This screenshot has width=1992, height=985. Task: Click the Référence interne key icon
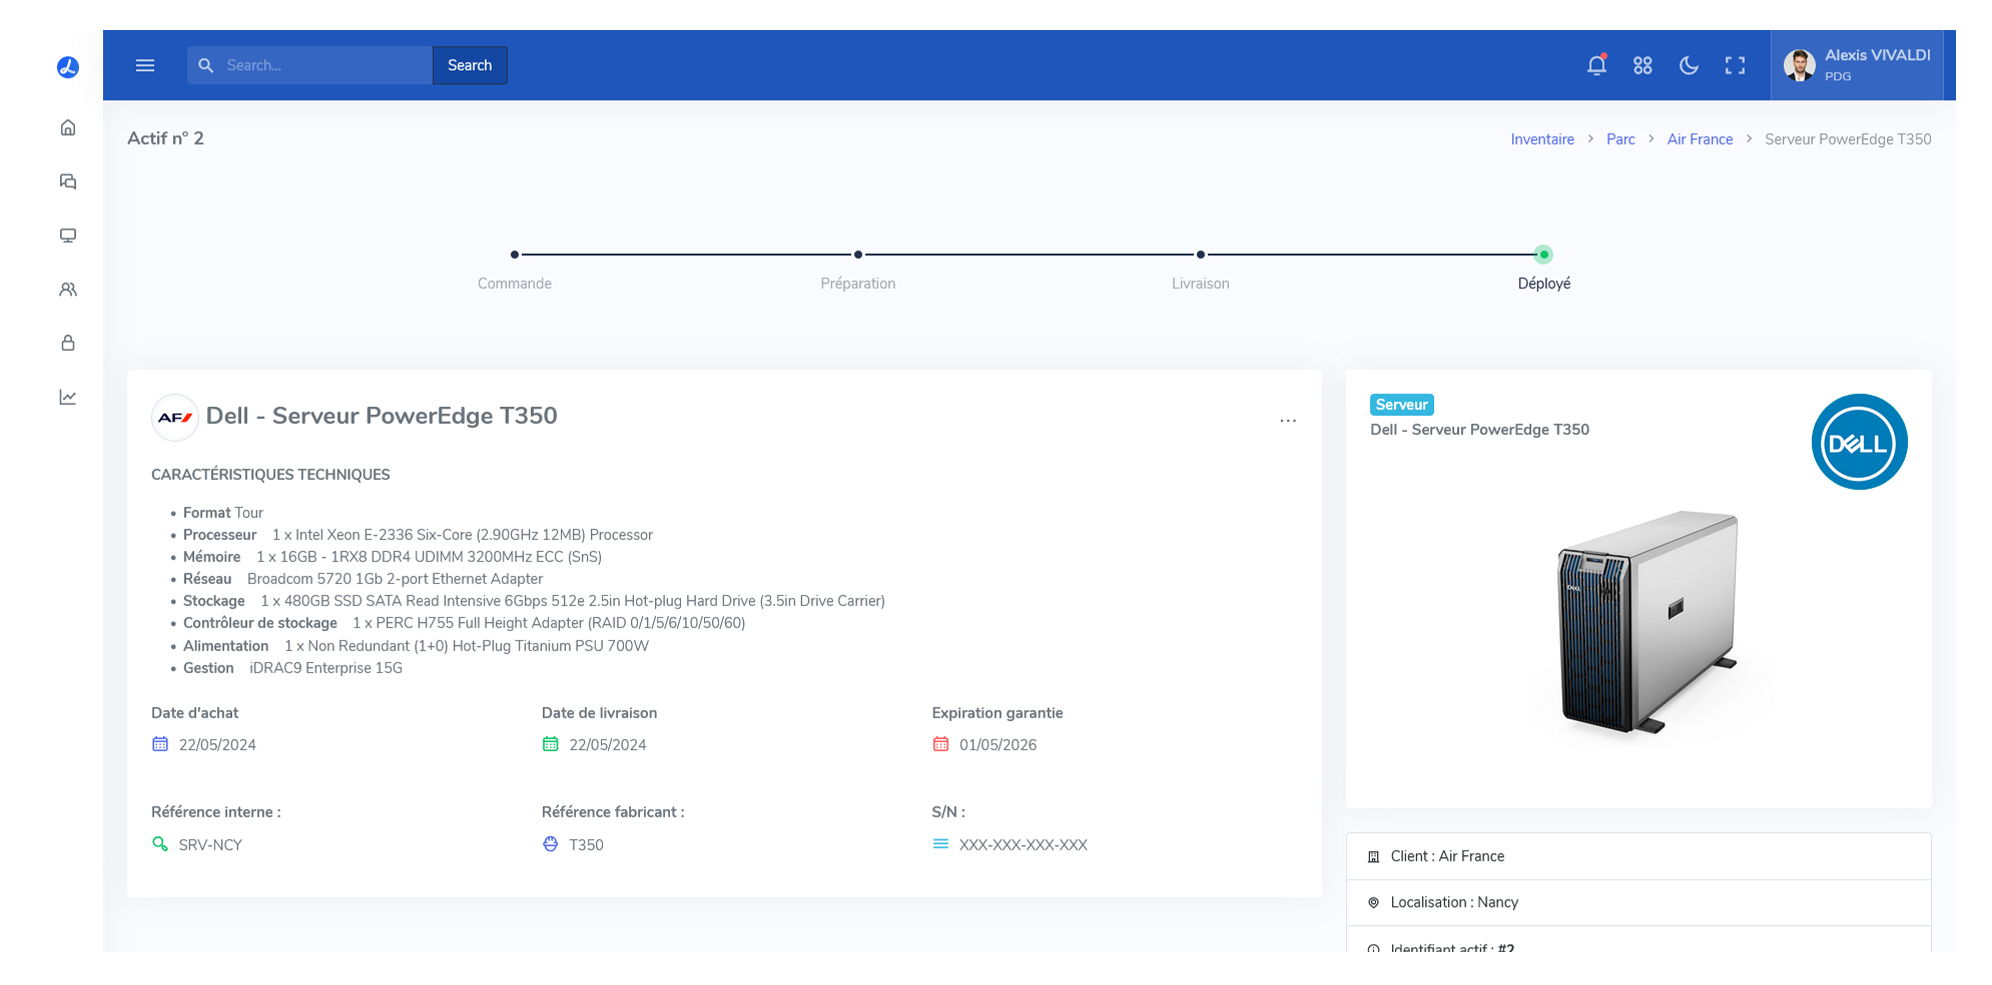click(160, 844)
